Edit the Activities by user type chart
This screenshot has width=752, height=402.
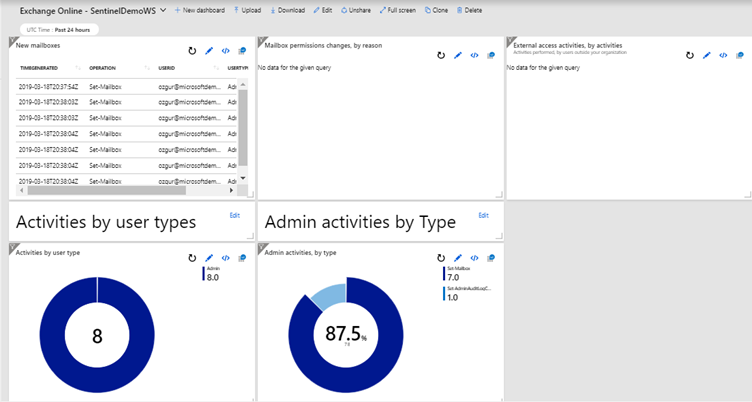(x=209, y=258)
